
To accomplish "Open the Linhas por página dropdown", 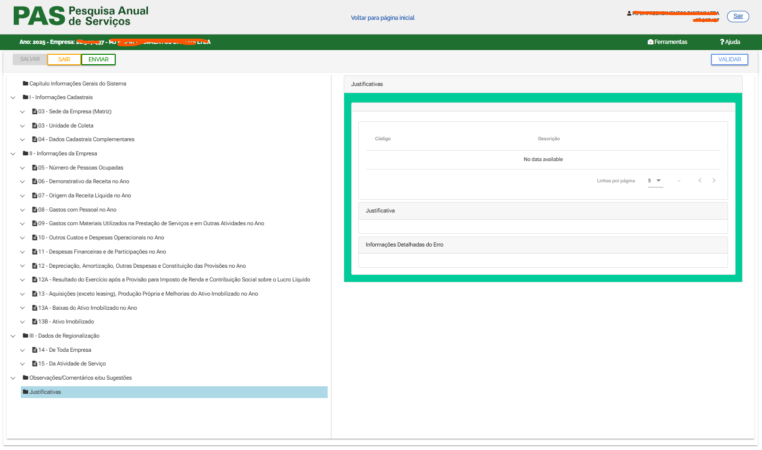I will coord(655,181).
